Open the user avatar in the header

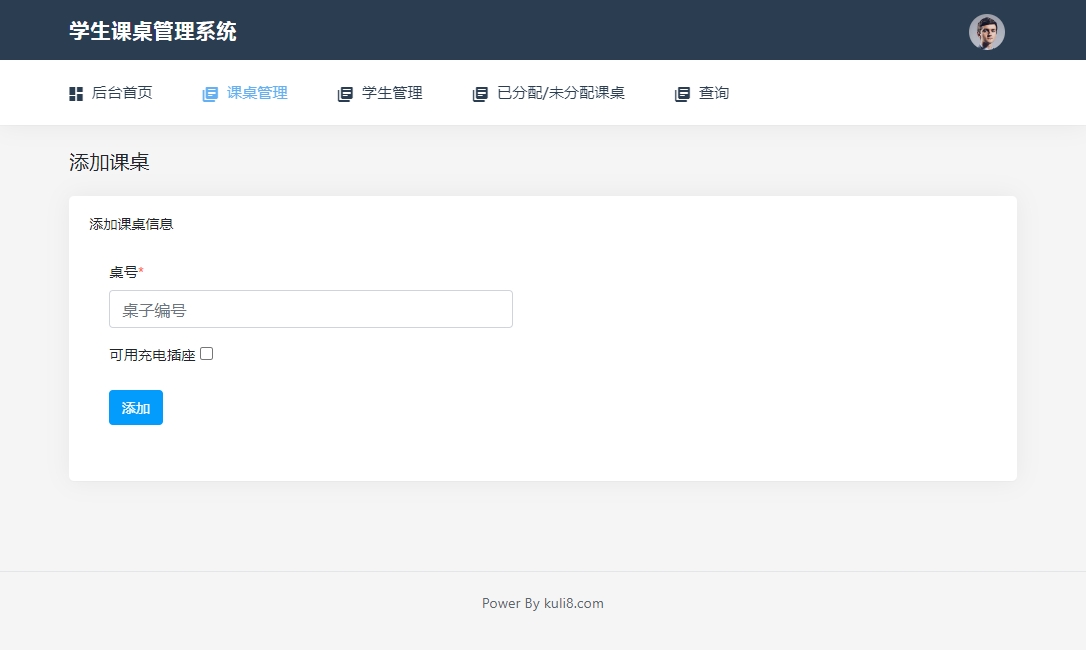pos(986,32)
